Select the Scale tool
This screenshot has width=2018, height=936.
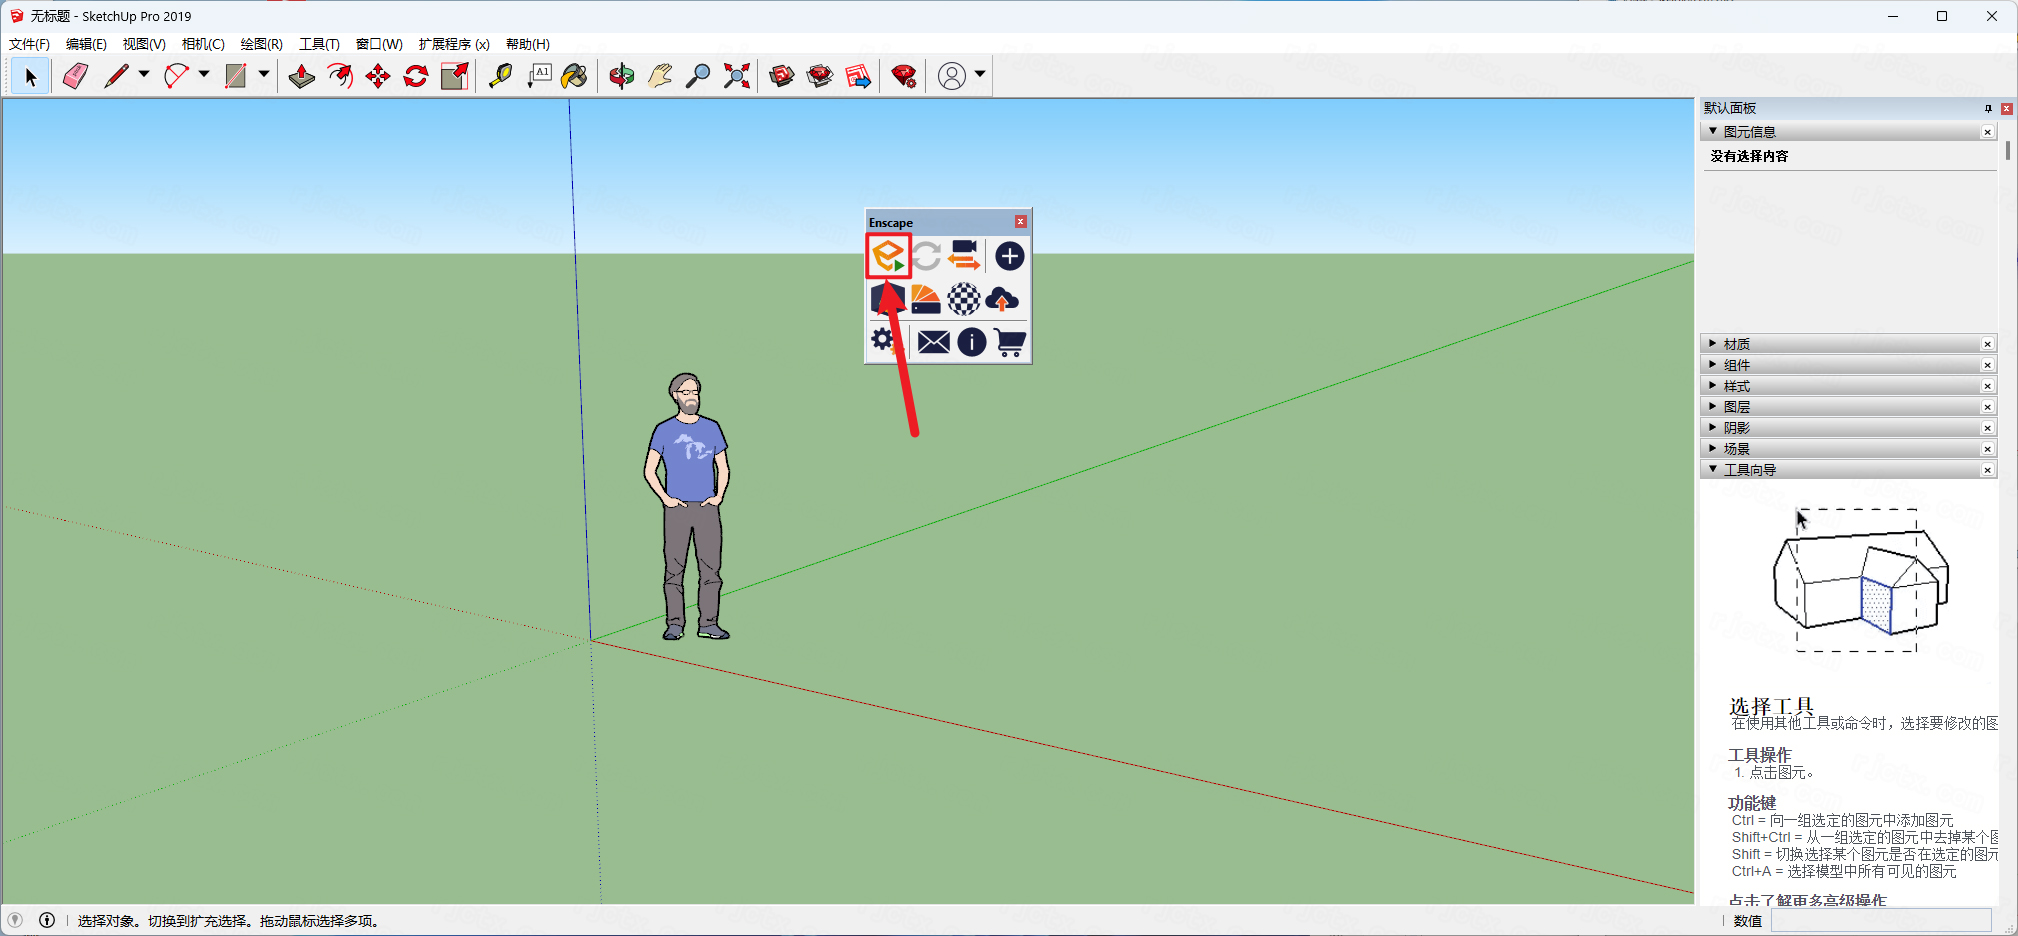[455, 76]
